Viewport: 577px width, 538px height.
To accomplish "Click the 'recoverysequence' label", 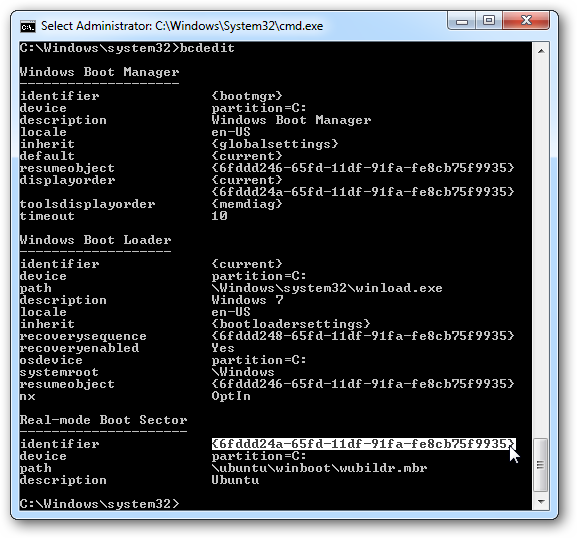I will tap(83, 336).
